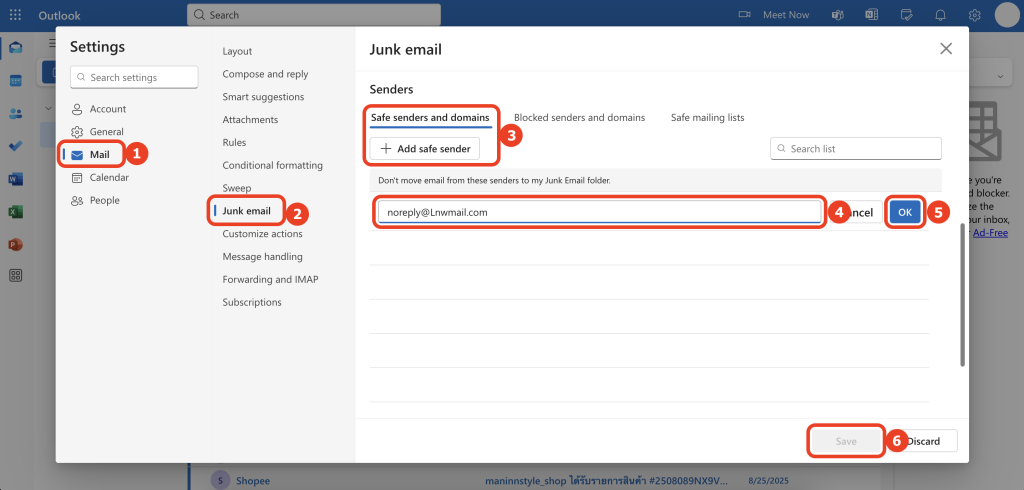Open the settings gear icon in header
Viewport: 1024px width, 490px height.
(x=974, y=15)
